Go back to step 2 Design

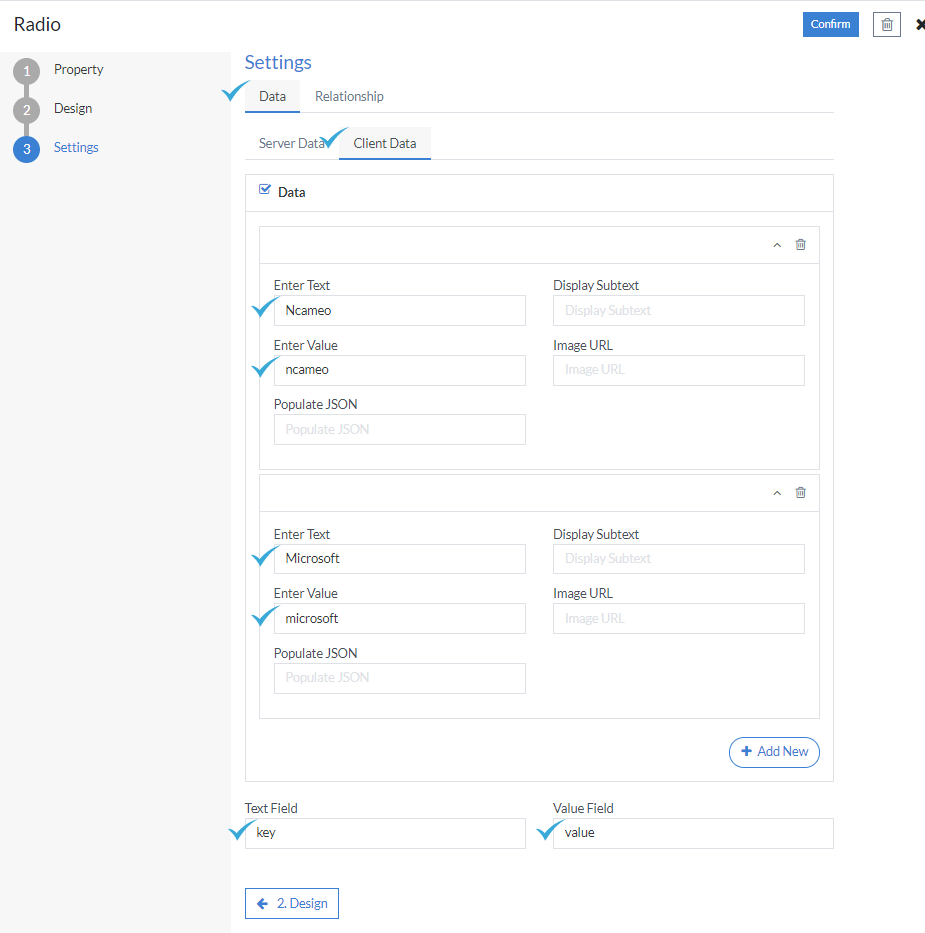pos(291,902)
